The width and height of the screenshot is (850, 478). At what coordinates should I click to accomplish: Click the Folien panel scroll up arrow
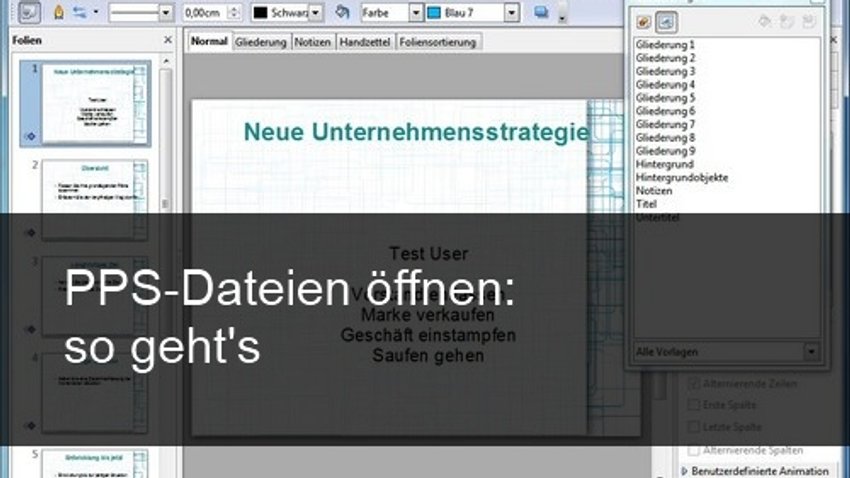pyautogui.click(x=166, y=61)
